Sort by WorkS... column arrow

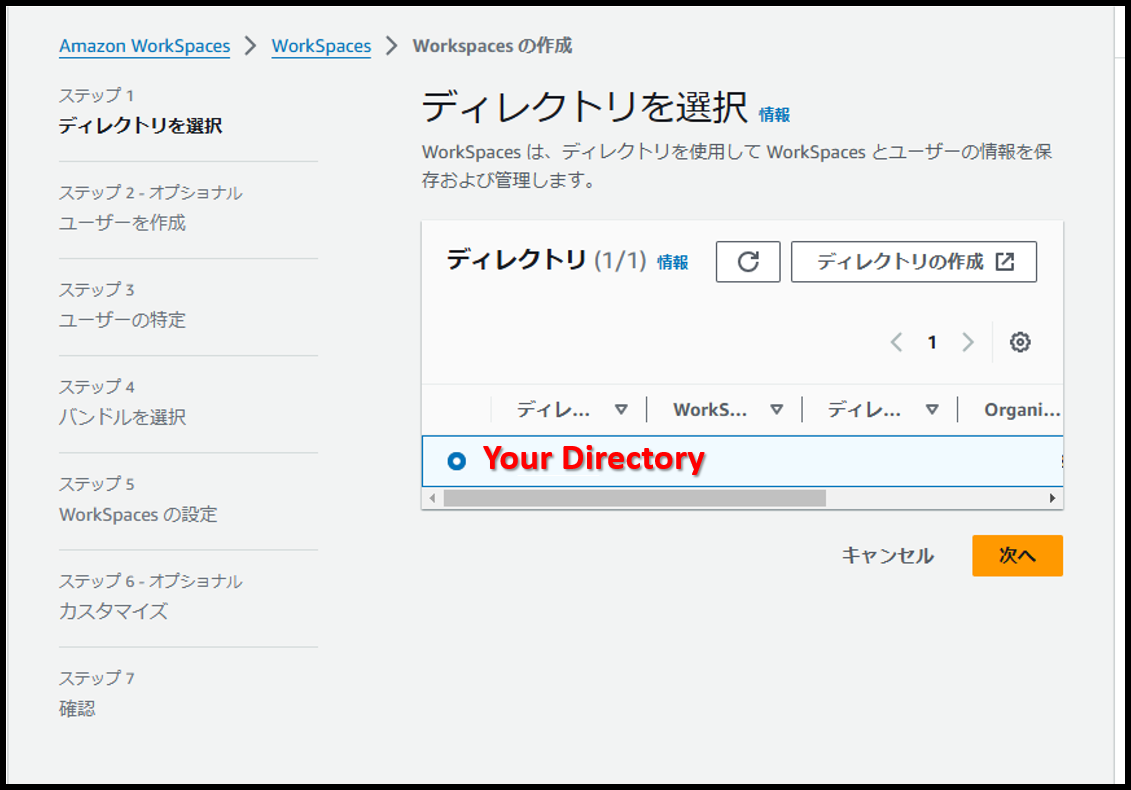click(x=776, y=410)
